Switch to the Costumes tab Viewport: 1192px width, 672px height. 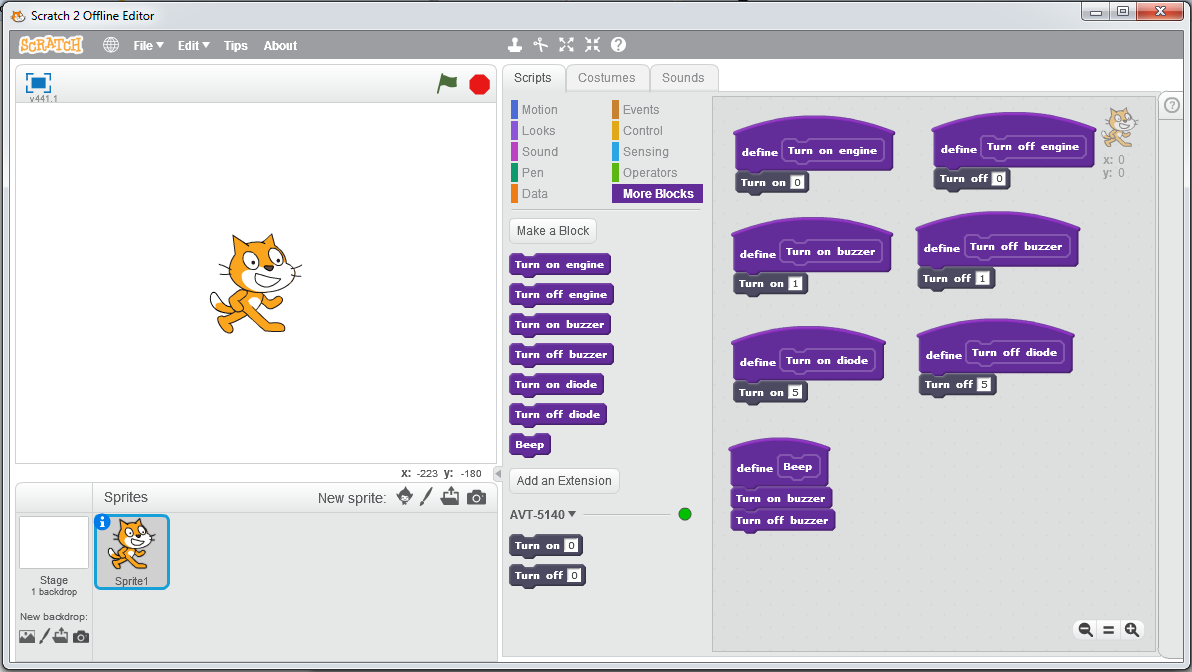click(x=607, y=78)
